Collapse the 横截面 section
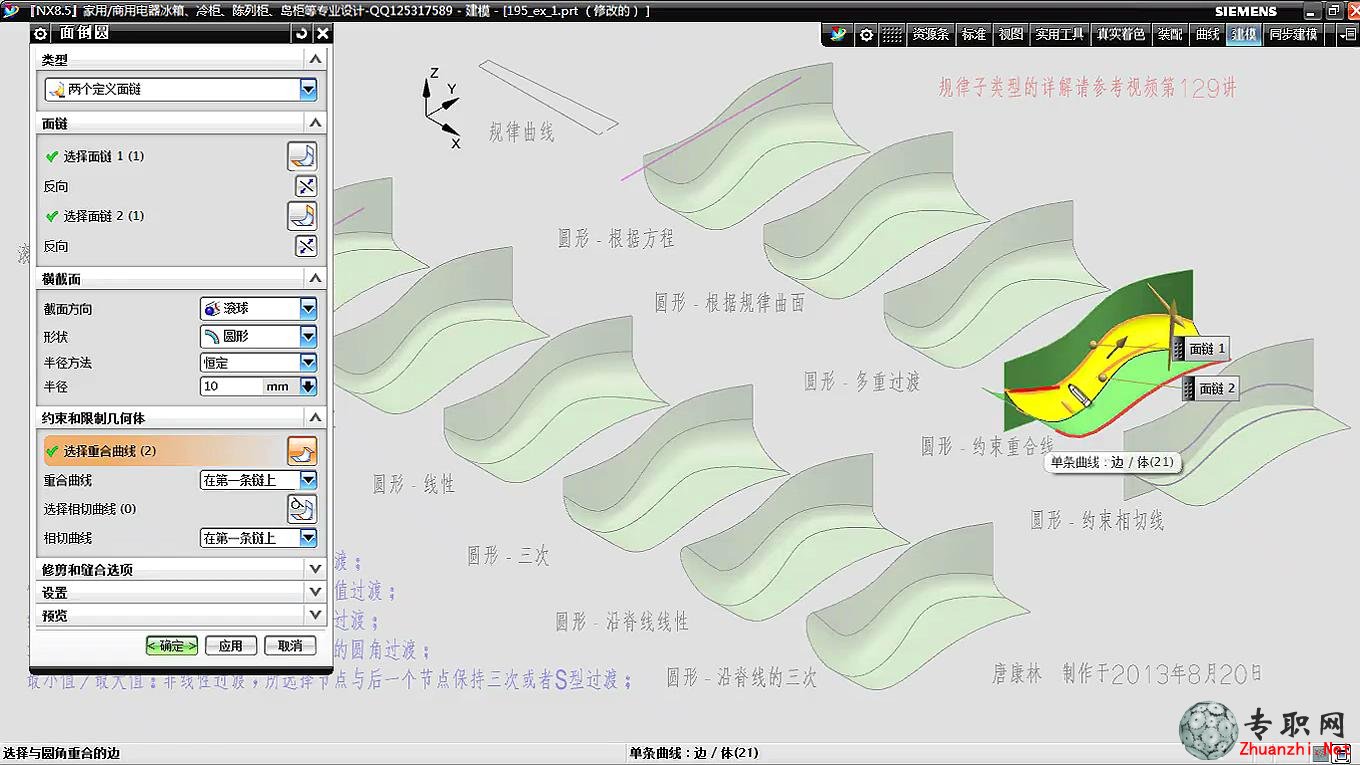Viewport: 1360px width, 765px height. point(316,278)
